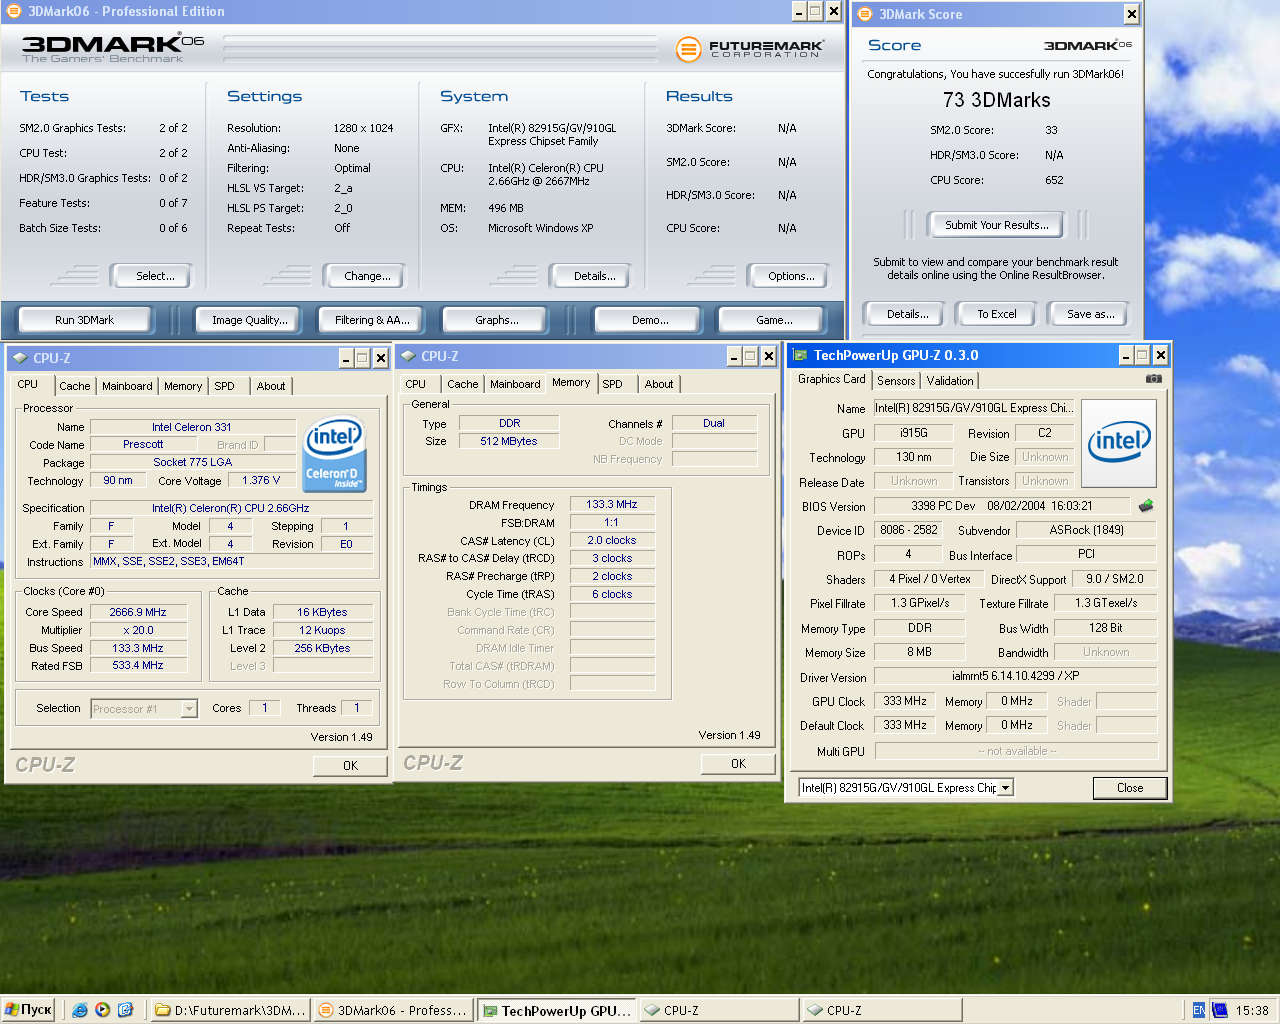
Task: Open CPU tab in the CPU-Z memory window
Action: 416,384
